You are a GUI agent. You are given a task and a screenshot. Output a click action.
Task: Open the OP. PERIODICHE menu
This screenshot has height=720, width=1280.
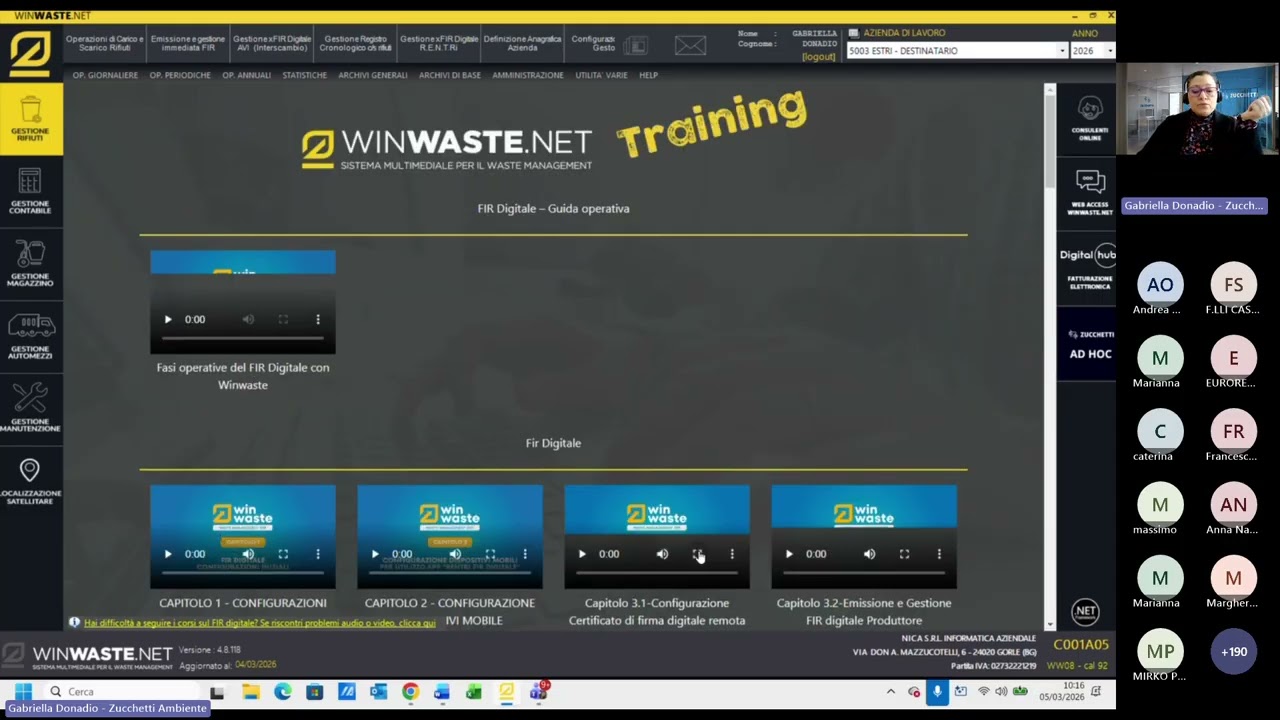[180, 75]
